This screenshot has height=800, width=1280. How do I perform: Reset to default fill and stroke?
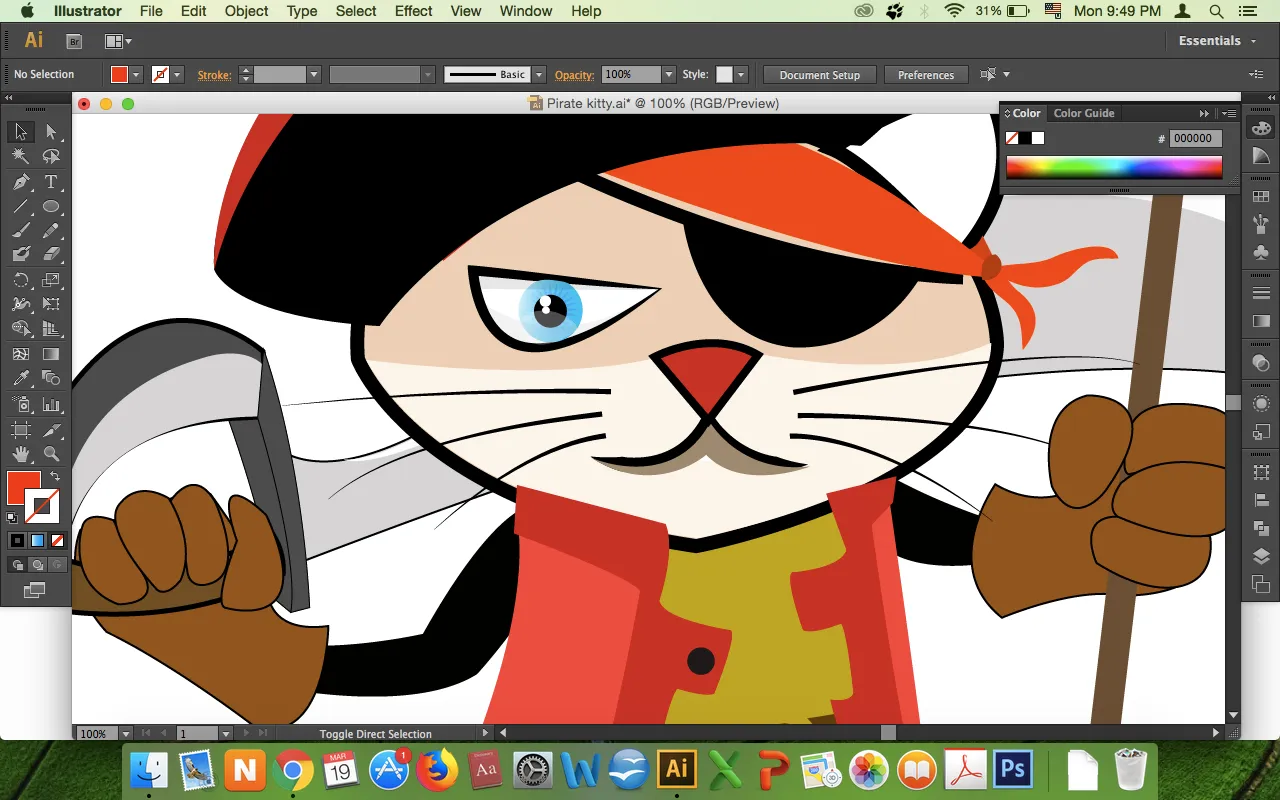(12, 518)
